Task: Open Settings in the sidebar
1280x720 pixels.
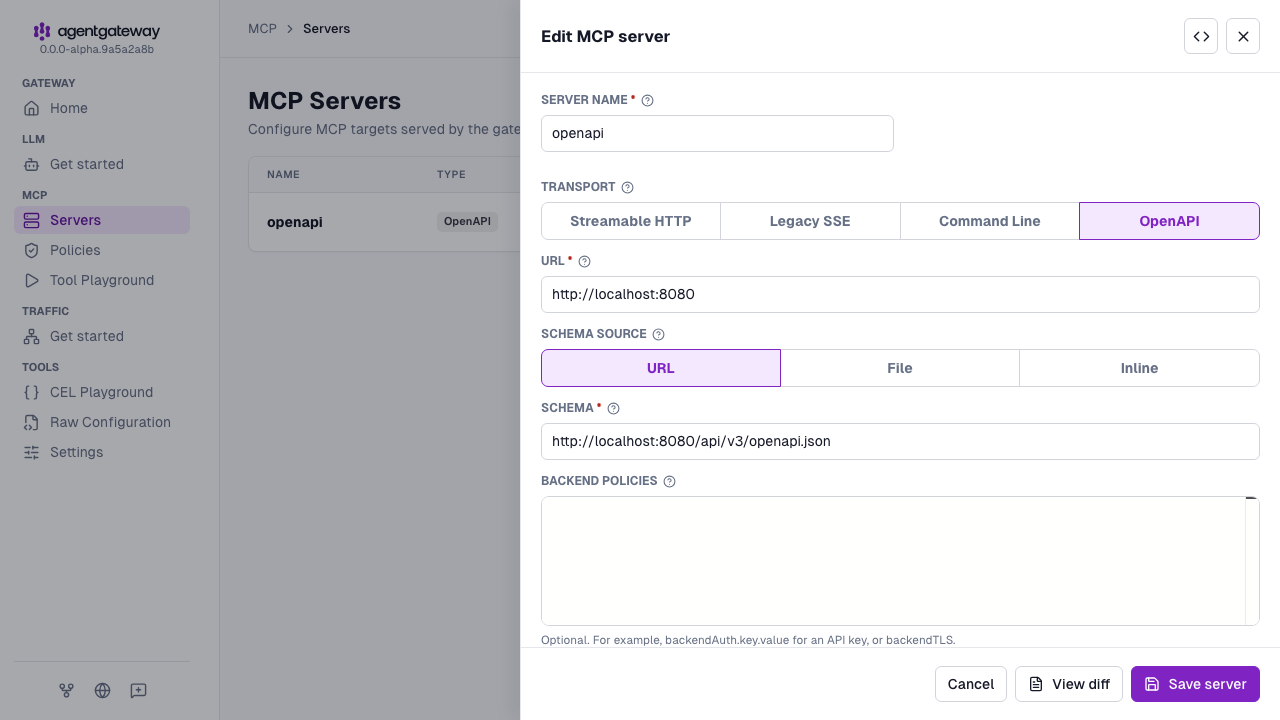Action: click(102, 452)
